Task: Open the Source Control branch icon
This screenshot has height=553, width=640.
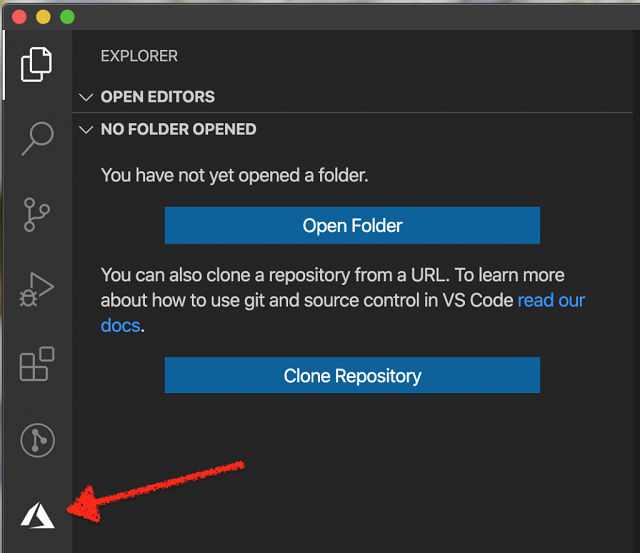Action: point(37,215)
